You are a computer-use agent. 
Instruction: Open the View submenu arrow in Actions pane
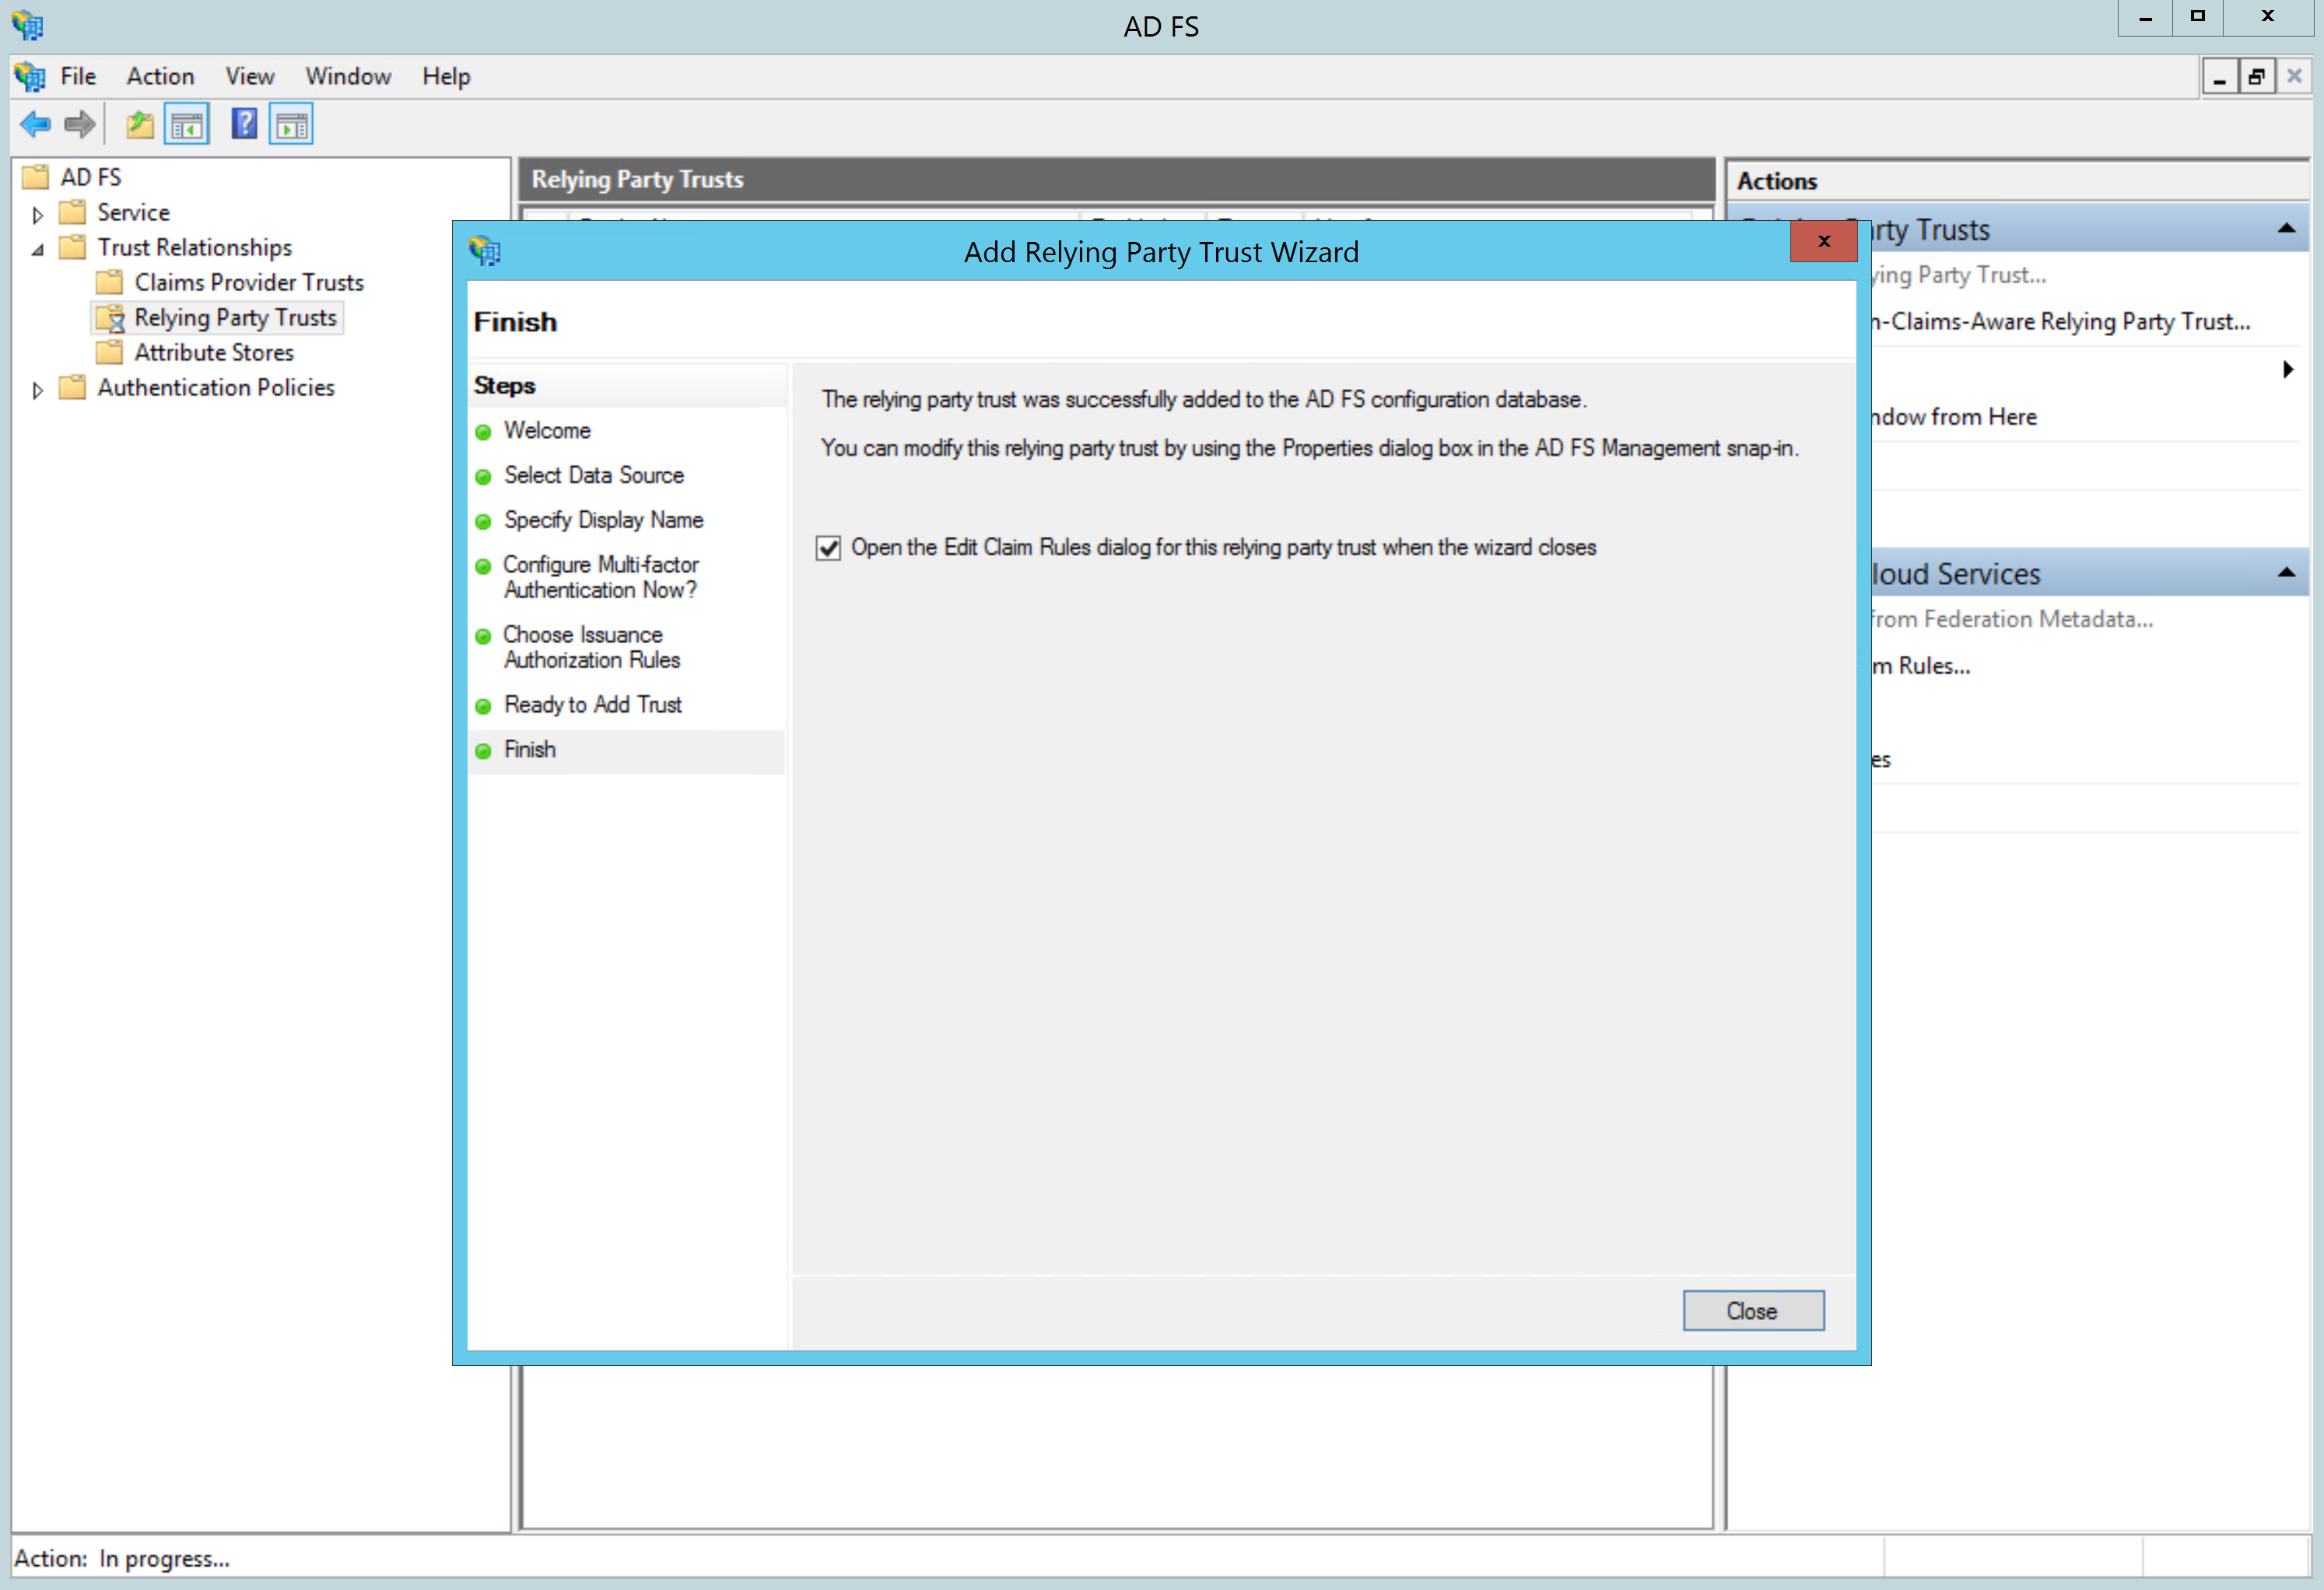click(2288, 369)
